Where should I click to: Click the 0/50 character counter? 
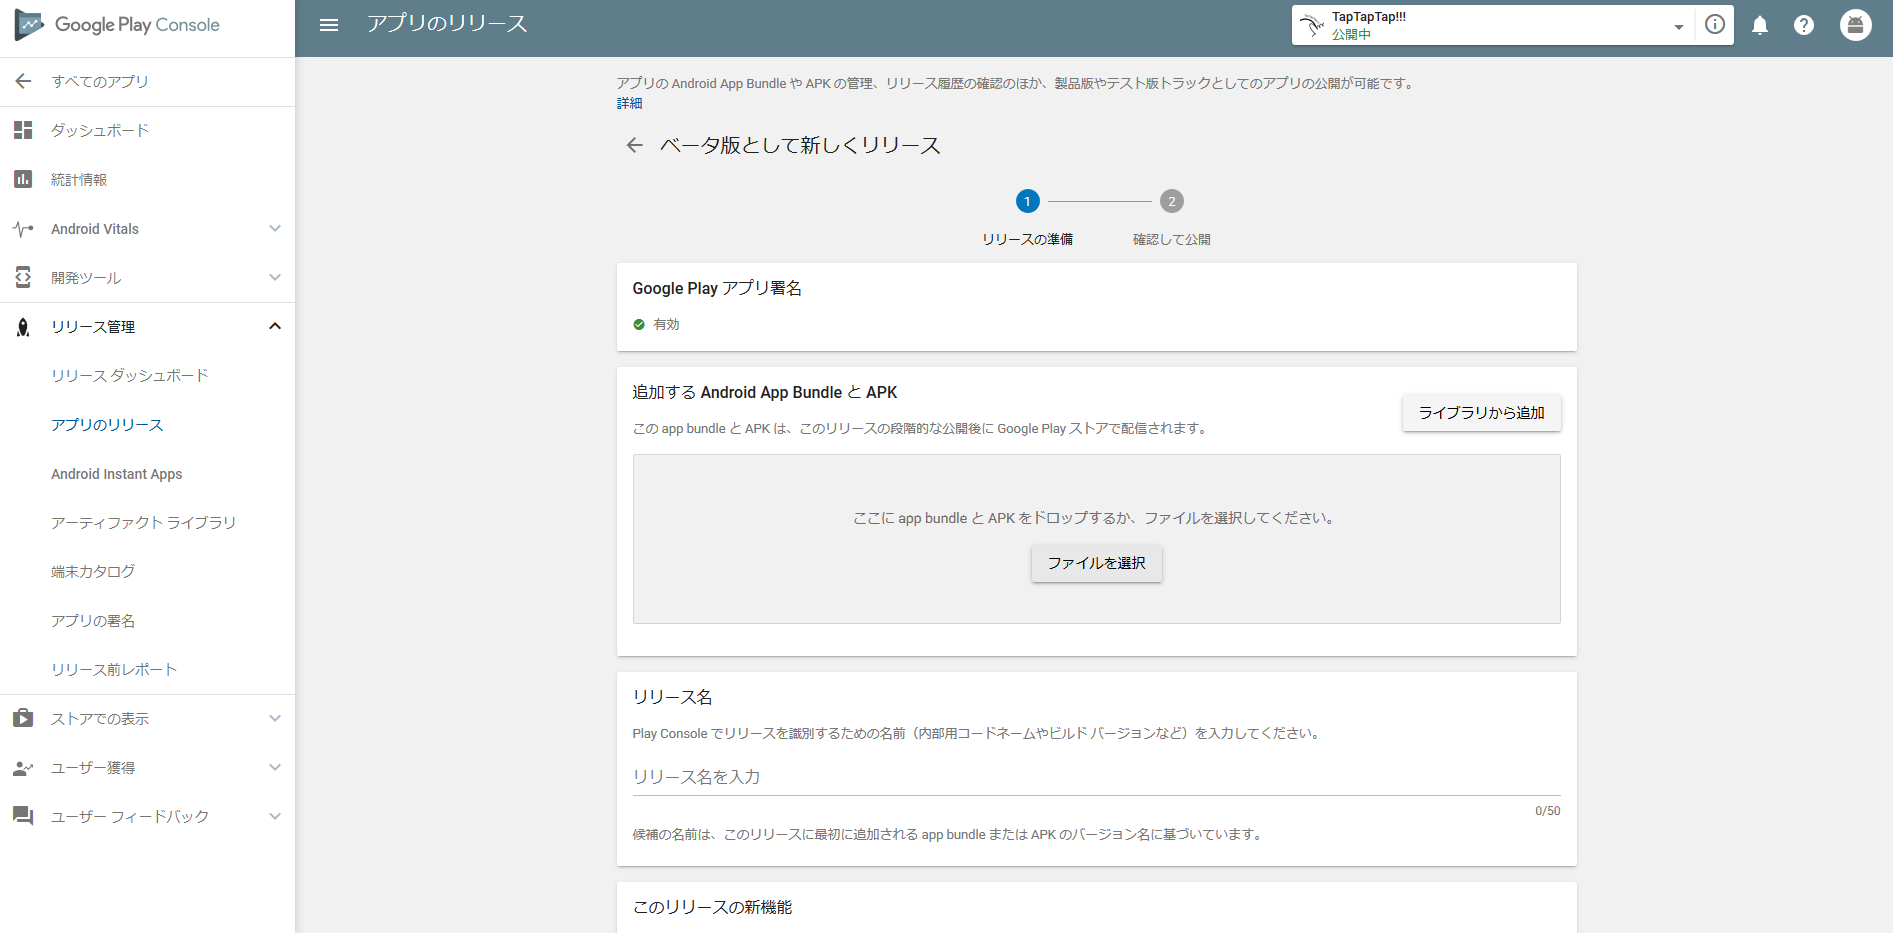click(1547, 811)
